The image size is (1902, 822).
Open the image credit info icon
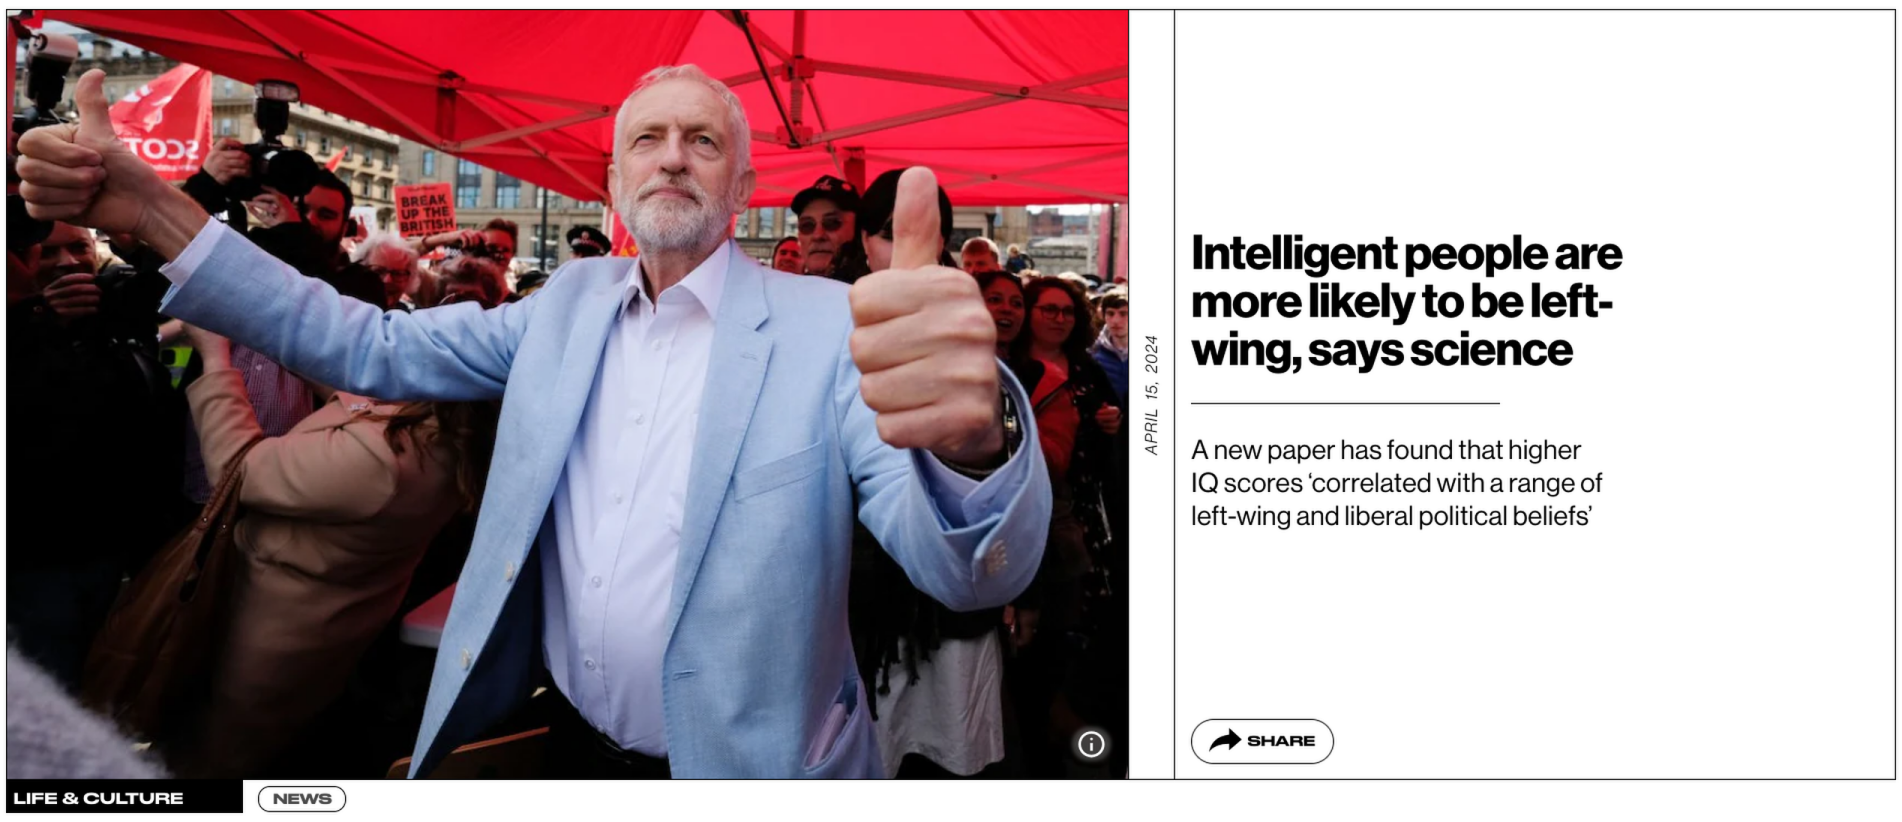click(1091, 744)
